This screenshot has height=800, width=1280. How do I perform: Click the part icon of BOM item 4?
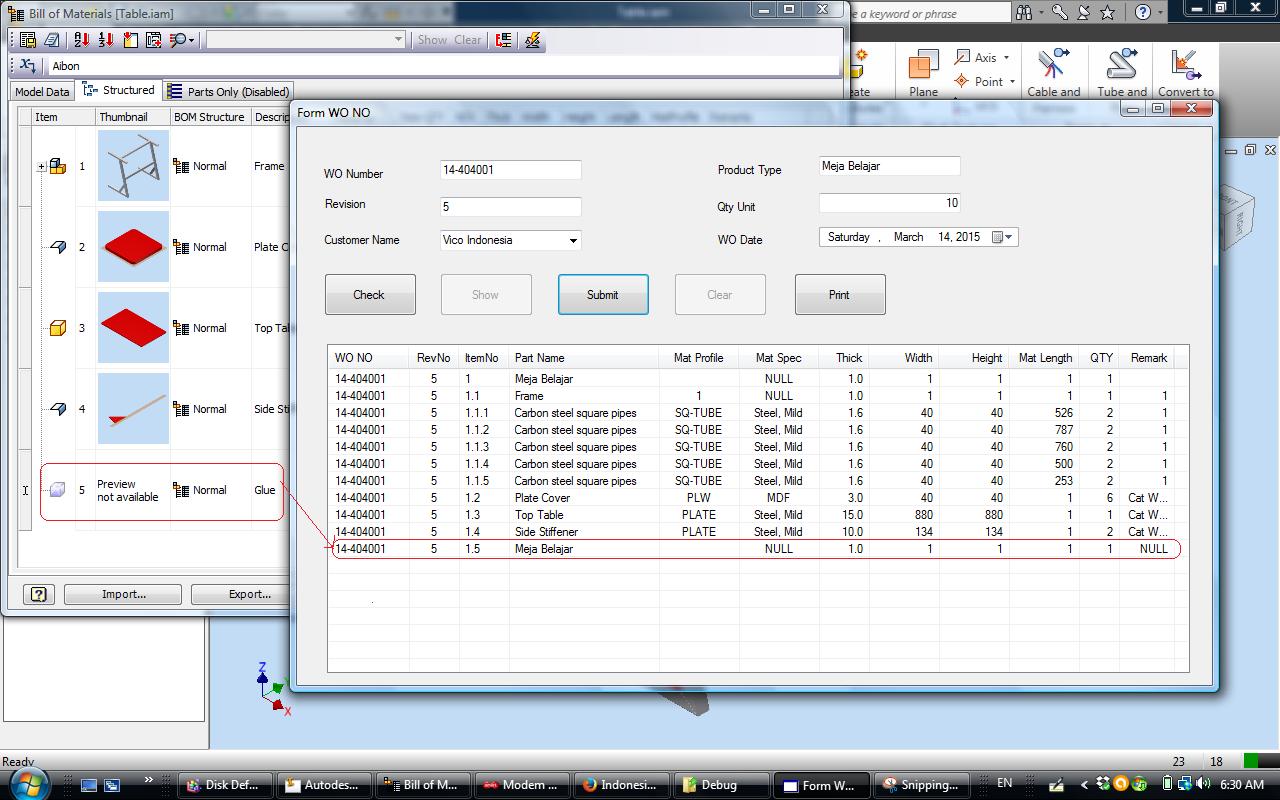[58, 409]
